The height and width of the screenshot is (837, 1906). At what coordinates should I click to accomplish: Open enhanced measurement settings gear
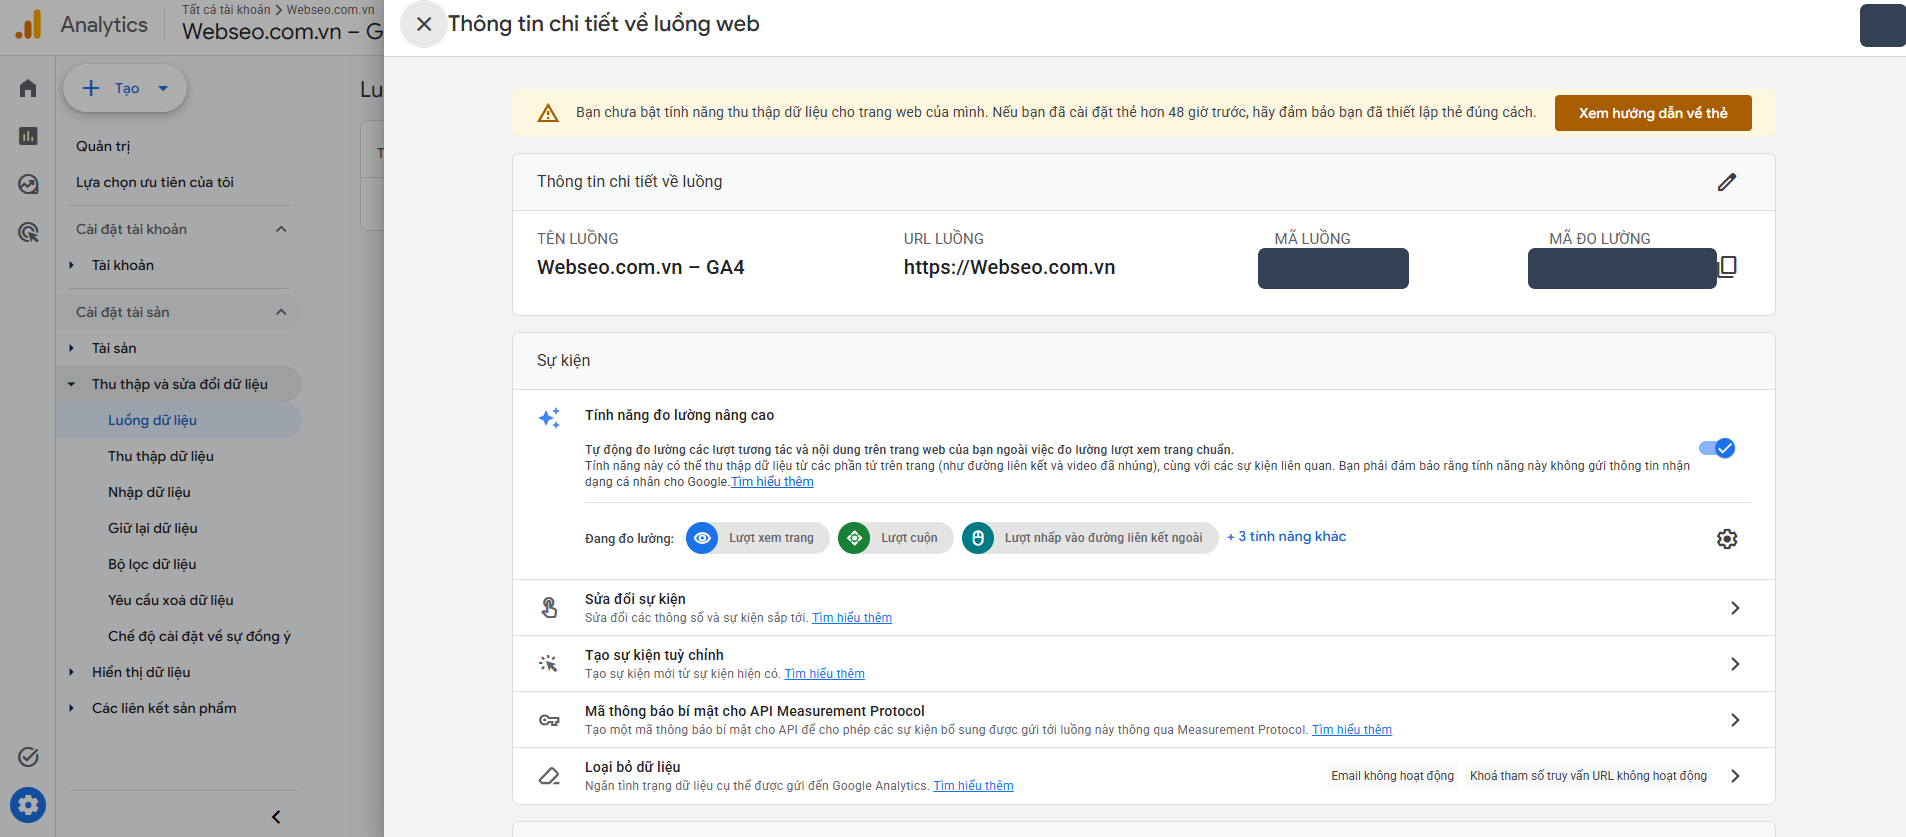point(1727,539)
